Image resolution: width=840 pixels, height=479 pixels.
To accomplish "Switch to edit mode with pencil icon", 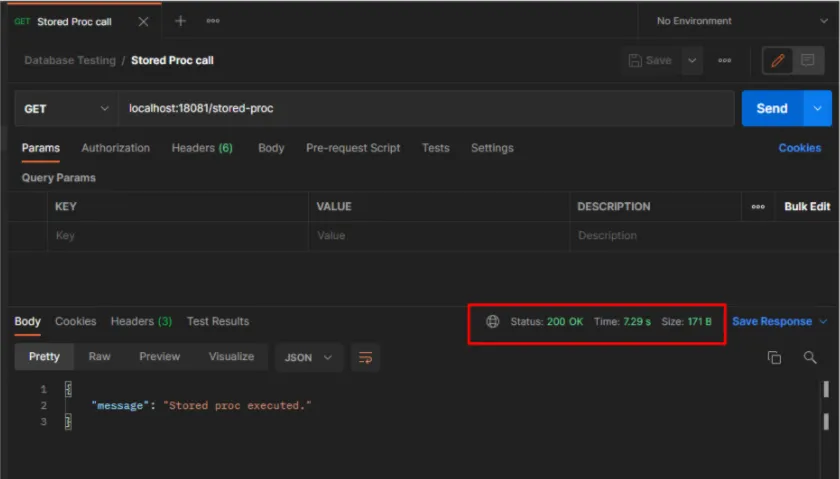I will pyautogui.click(x=778, y=61).
